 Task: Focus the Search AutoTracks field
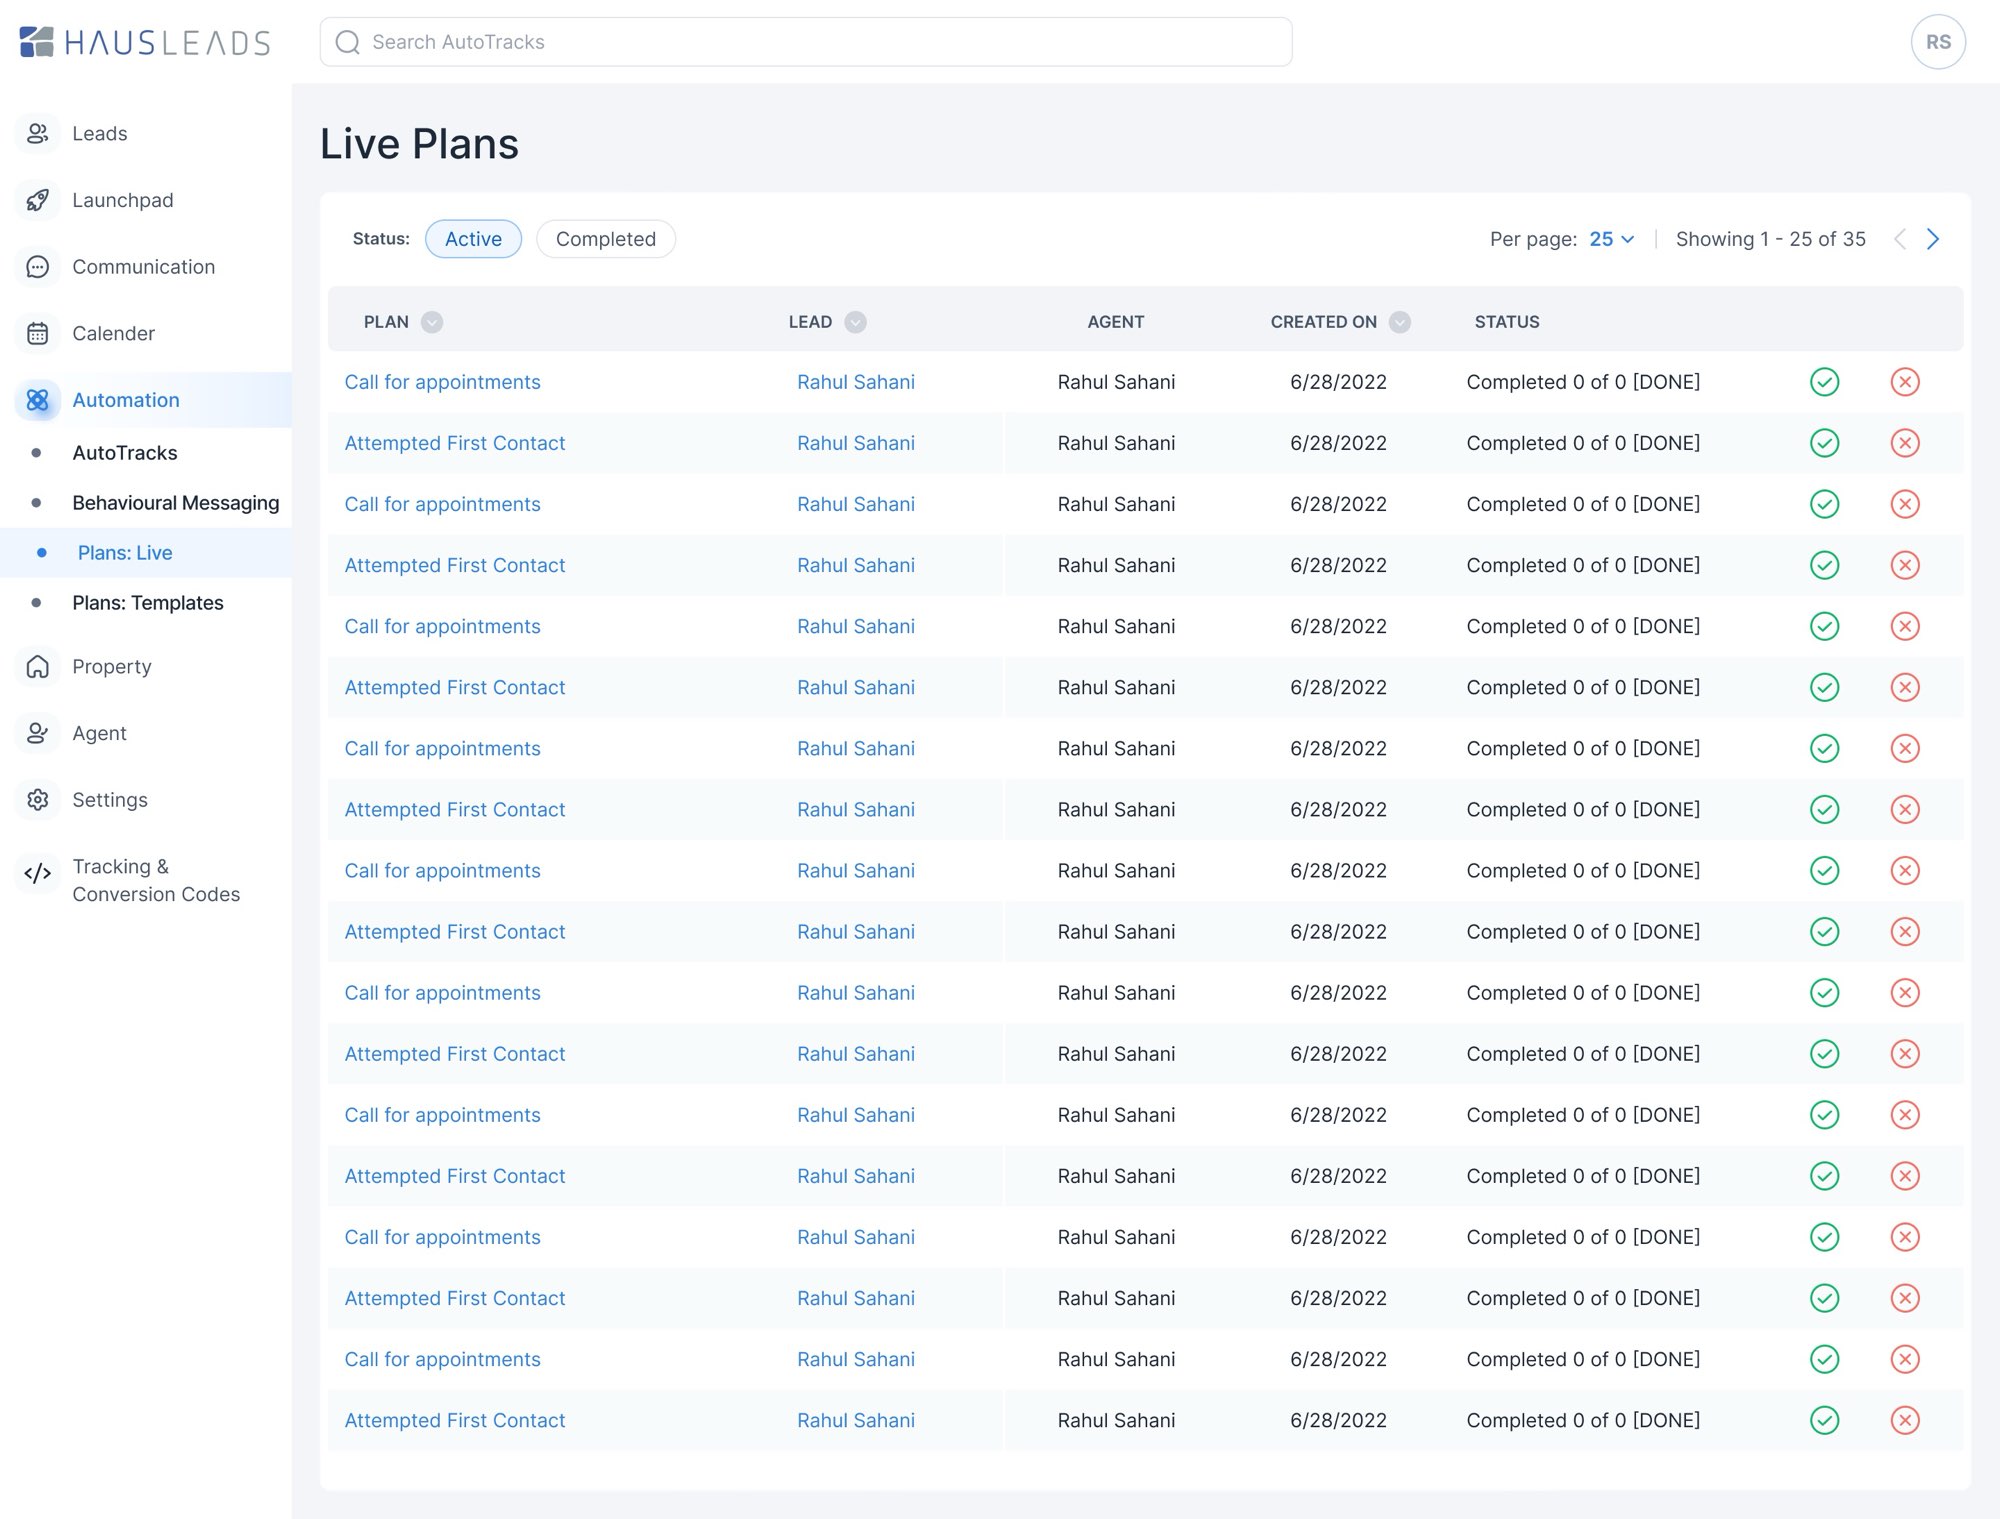[806, 42]
